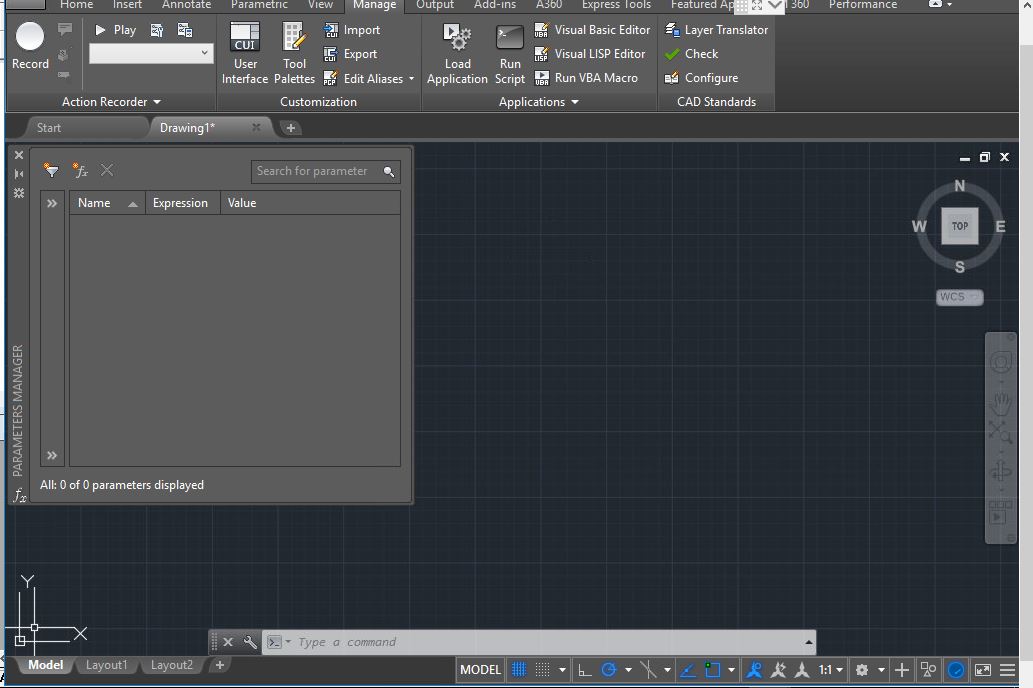Image resolution: width=1033 pixels, height=688 pixels.
Task: Toggle object snap tracking
Action: tap(687, 670)
